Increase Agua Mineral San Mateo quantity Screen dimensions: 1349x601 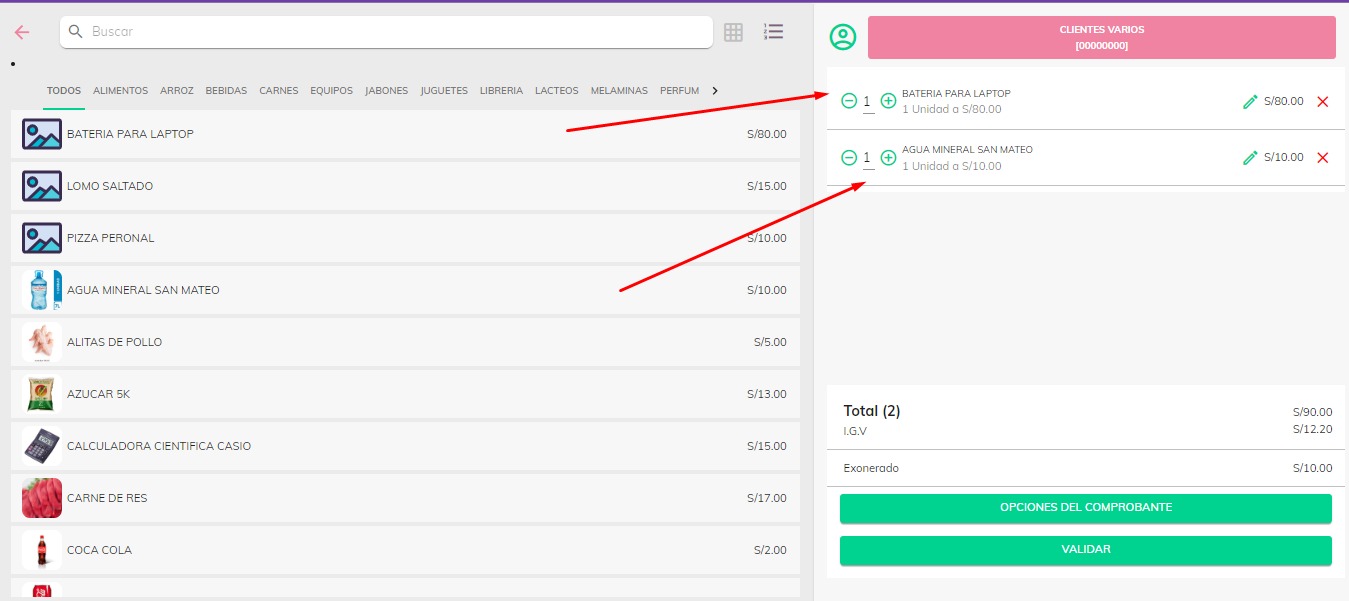pyautogui.click(x=888, y=157)
